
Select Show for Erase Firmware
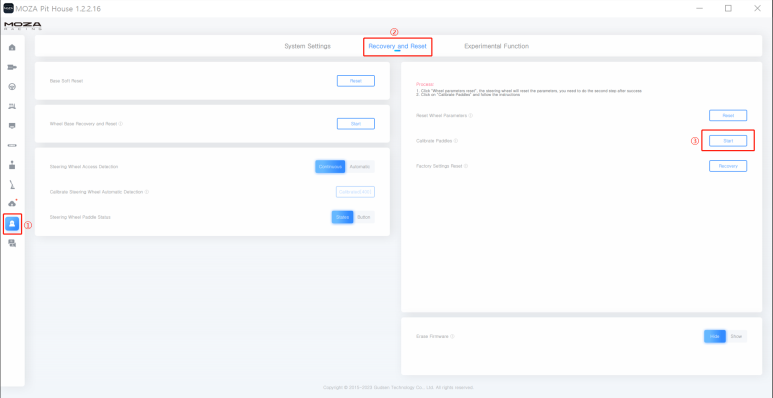737,336
